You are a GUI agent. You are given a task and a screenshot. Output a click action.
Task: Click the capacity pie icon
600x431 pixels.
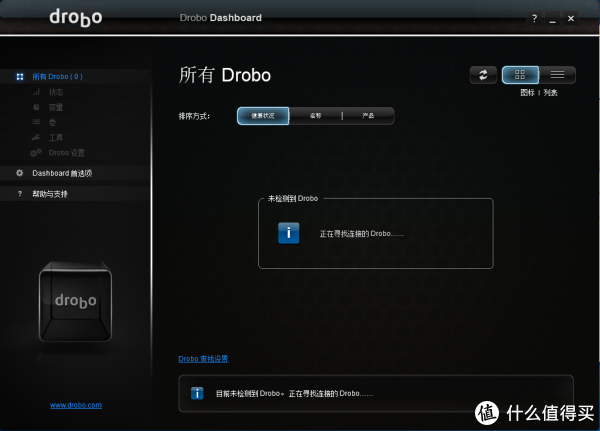(x=36, y=107)
